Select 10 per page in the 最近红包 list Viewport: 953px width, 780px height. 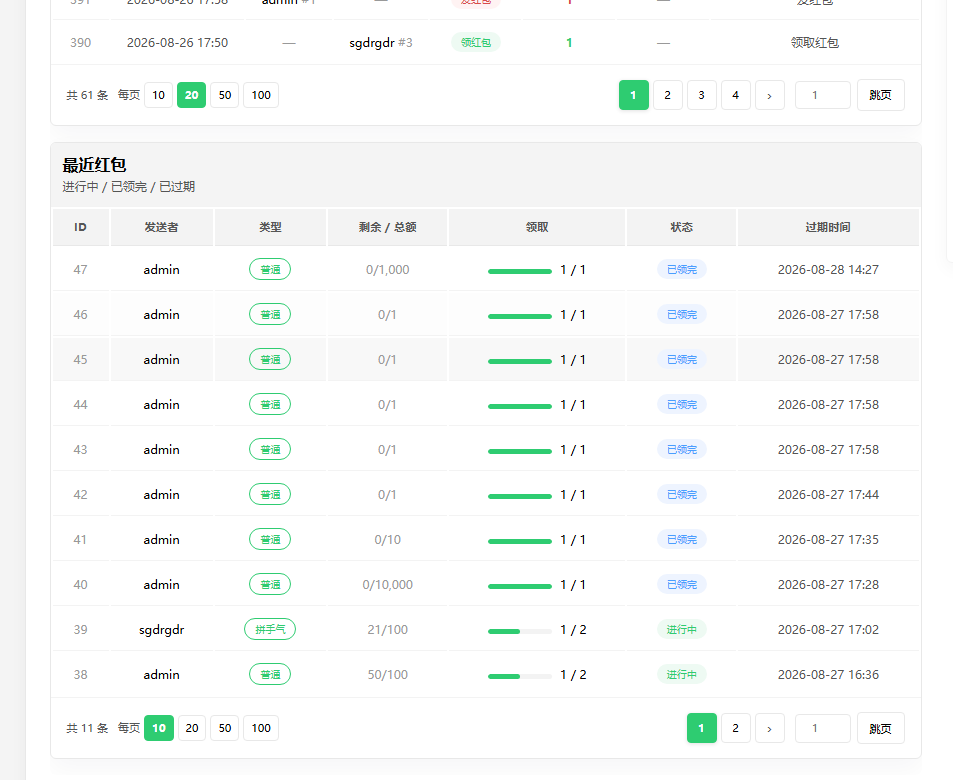pyautogui.click(x=159, y=728)
